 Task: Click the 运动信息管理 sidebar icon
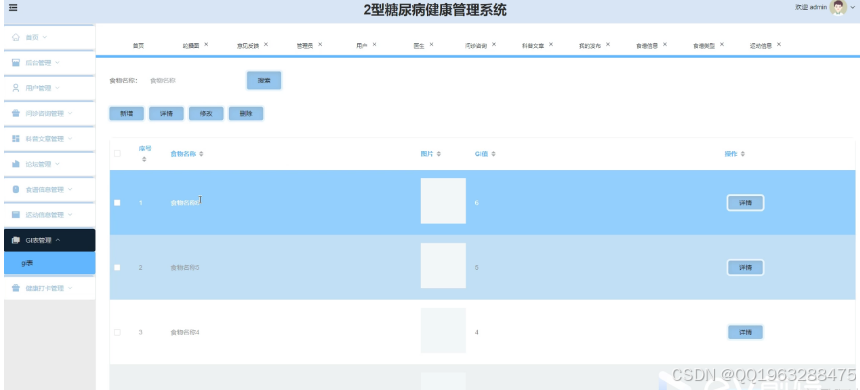click(x=16, y=214)
